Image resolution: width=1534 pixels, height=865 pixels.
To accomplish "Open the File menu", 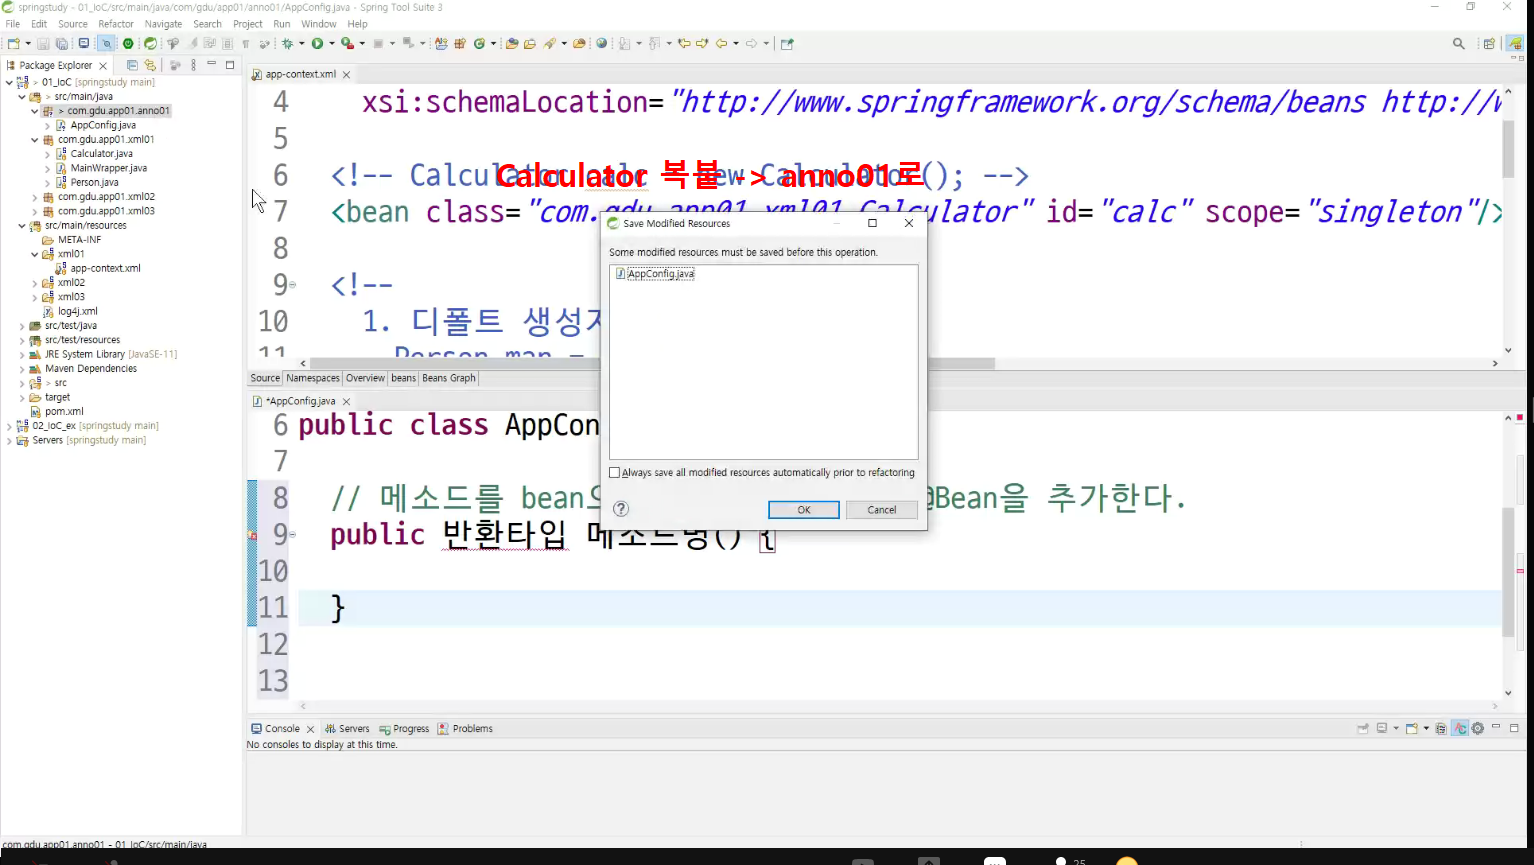I will click(13, 24).
